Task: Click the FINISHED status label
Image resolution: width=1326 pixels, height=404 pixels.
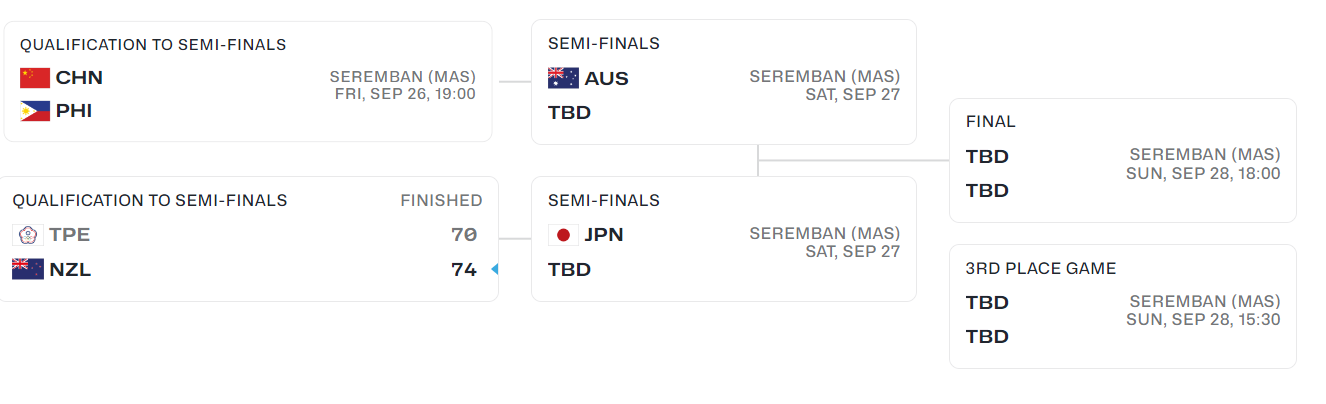Action: (441, 201)
